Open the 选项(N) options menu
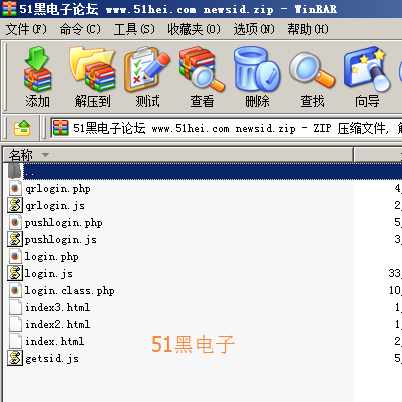 (254, 29)
